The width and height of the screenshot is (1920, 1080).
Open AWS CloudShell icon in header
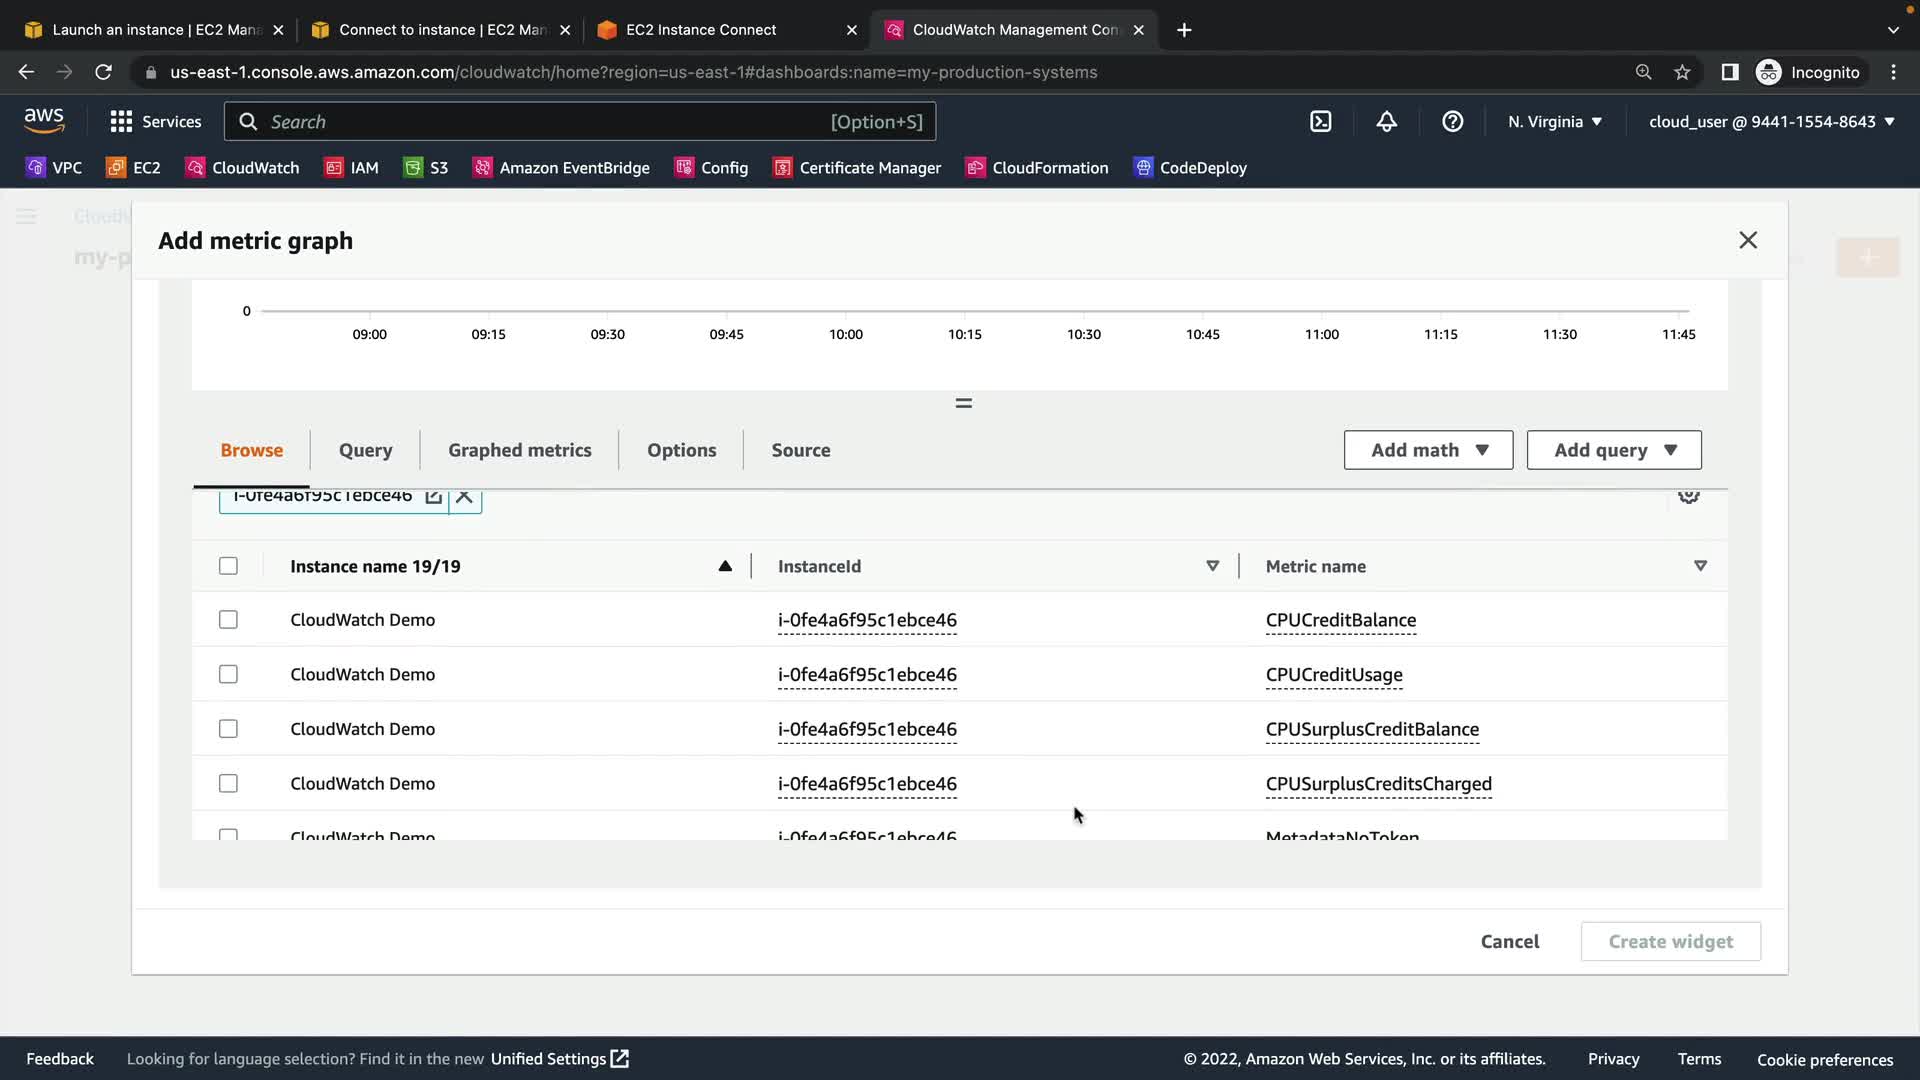tap(1320, 122)
